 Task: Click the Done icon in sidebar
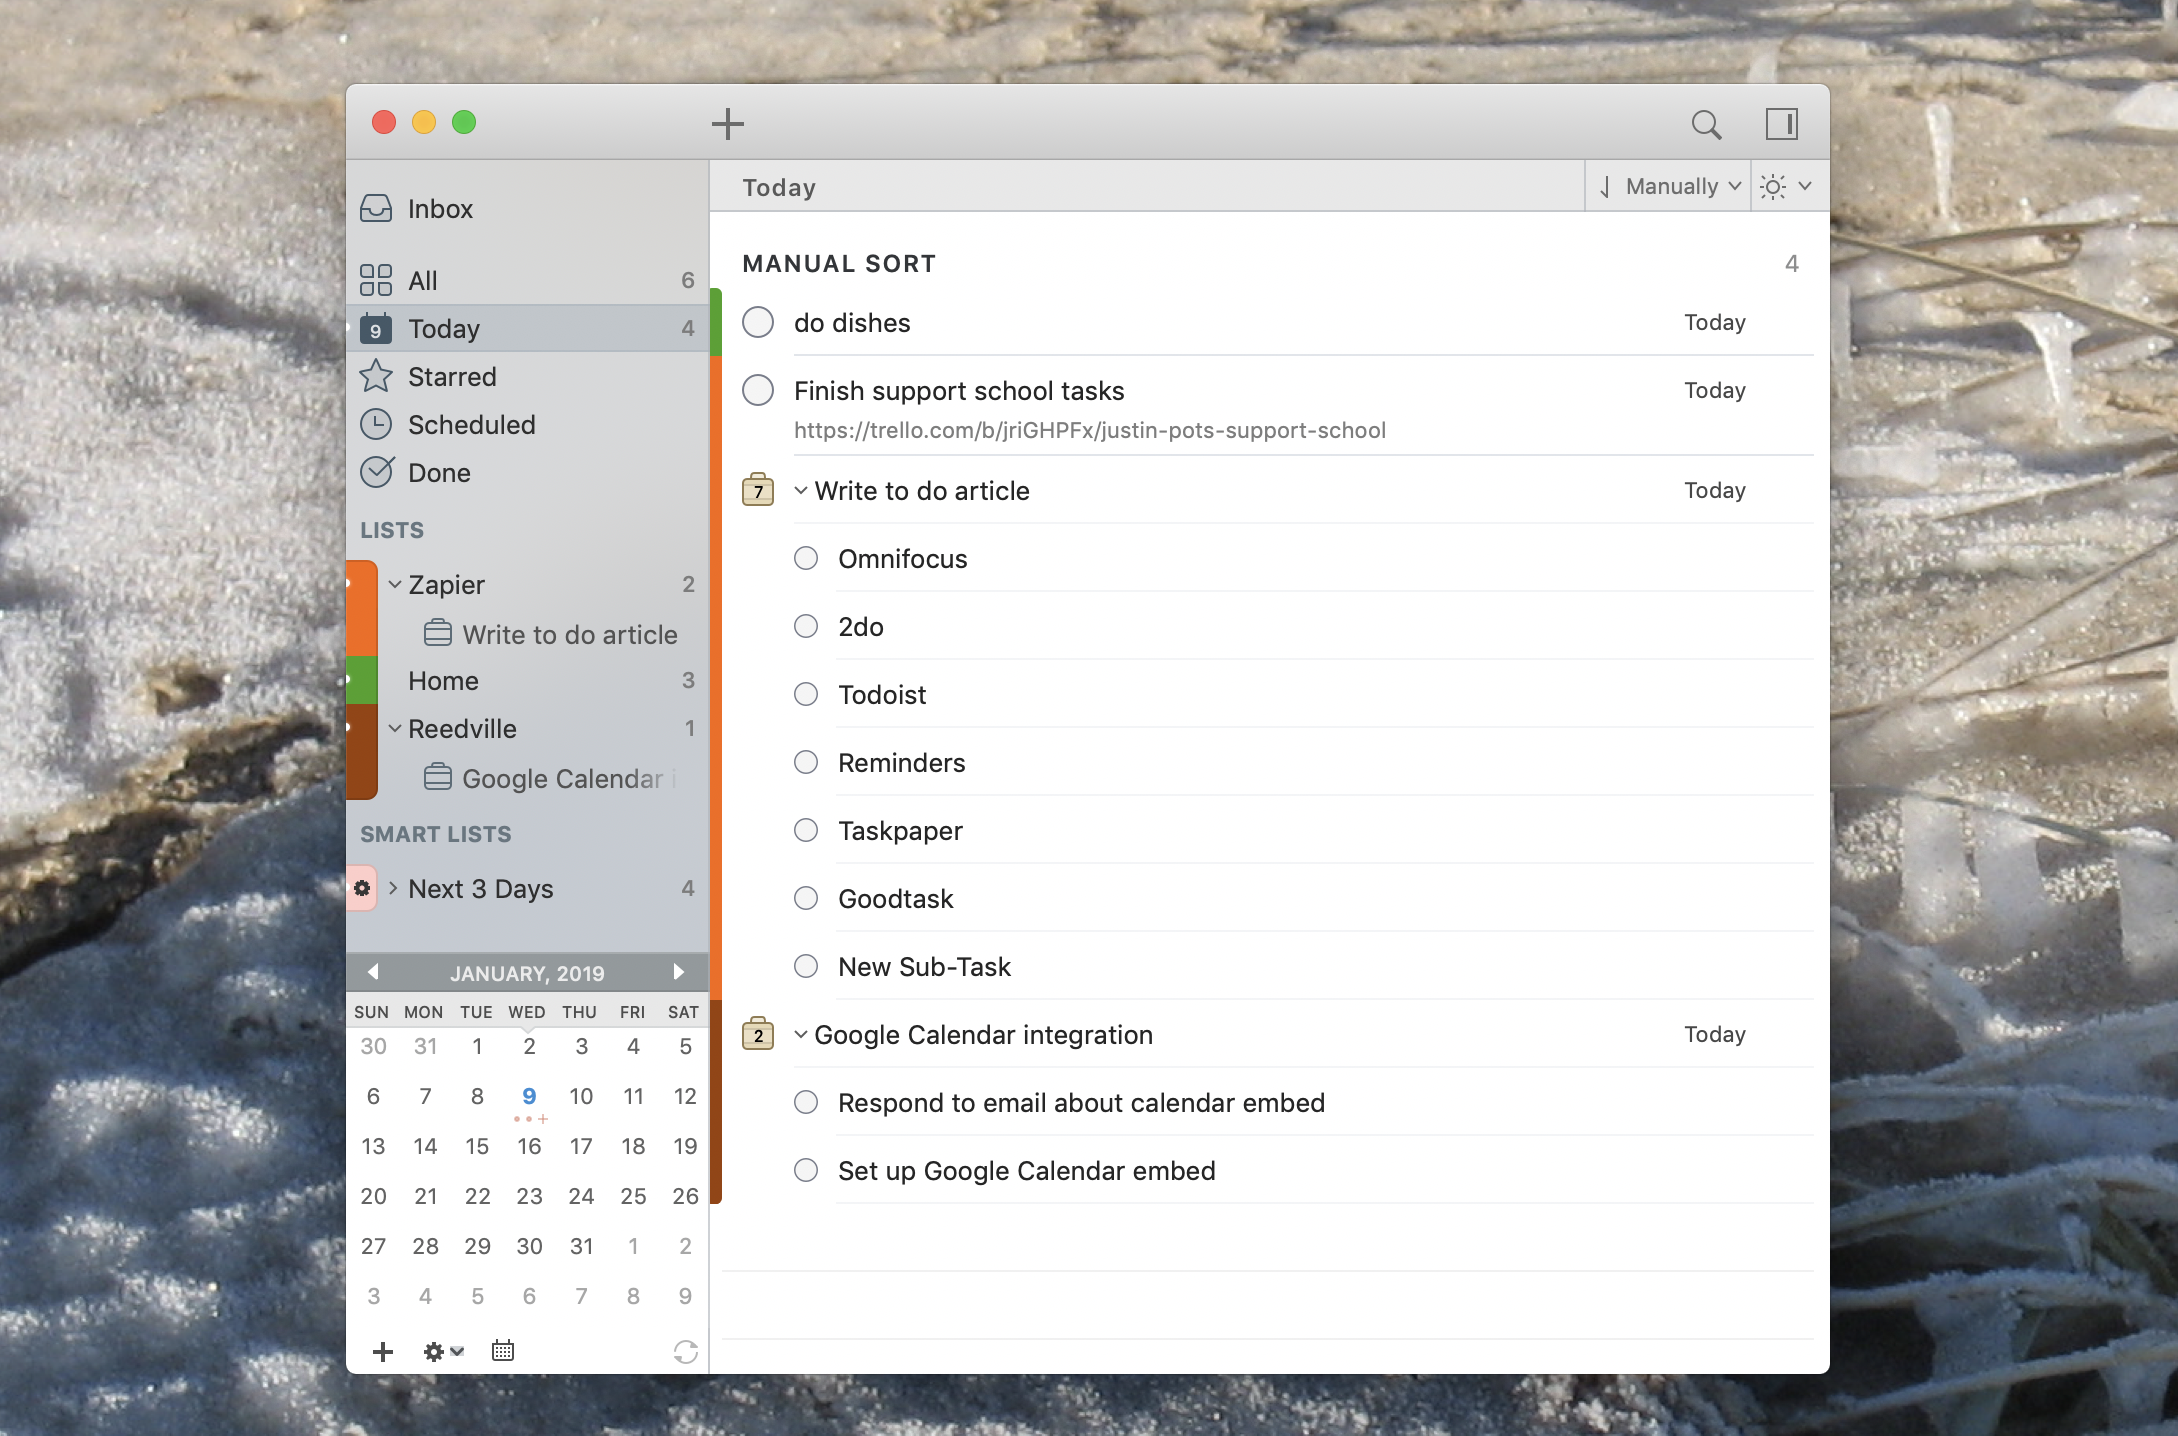(377, 471)
